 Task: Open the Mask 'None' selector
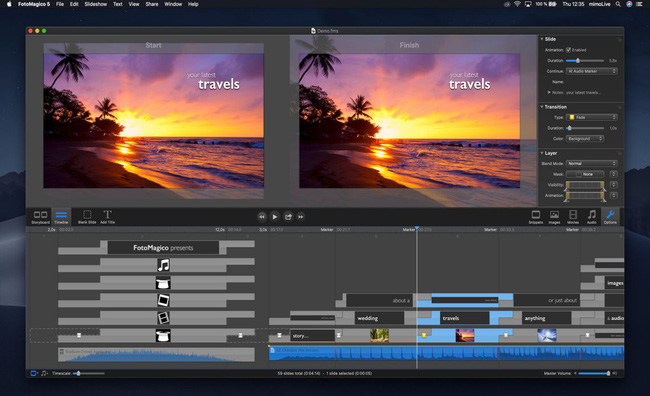[585, 174]
